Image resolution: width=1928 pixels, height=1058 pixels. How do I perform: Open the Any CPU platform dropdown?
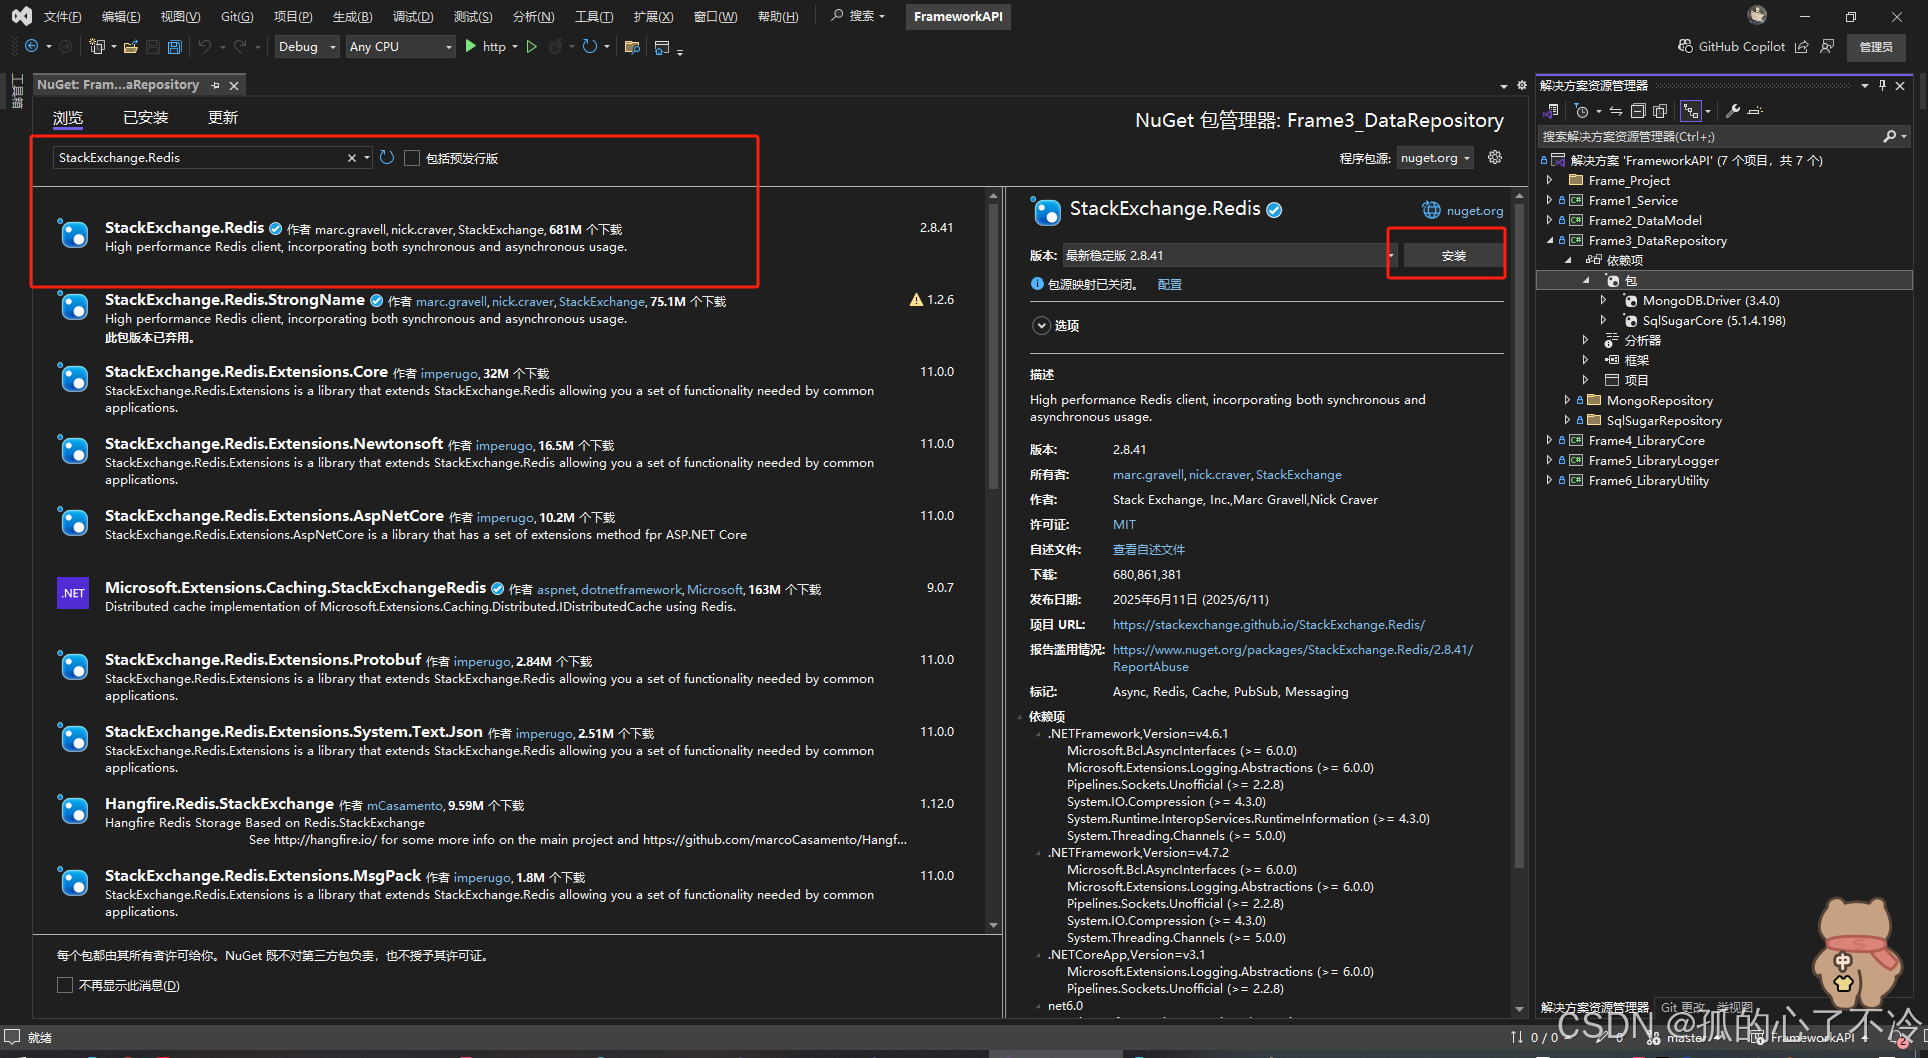tap(400, 47)
